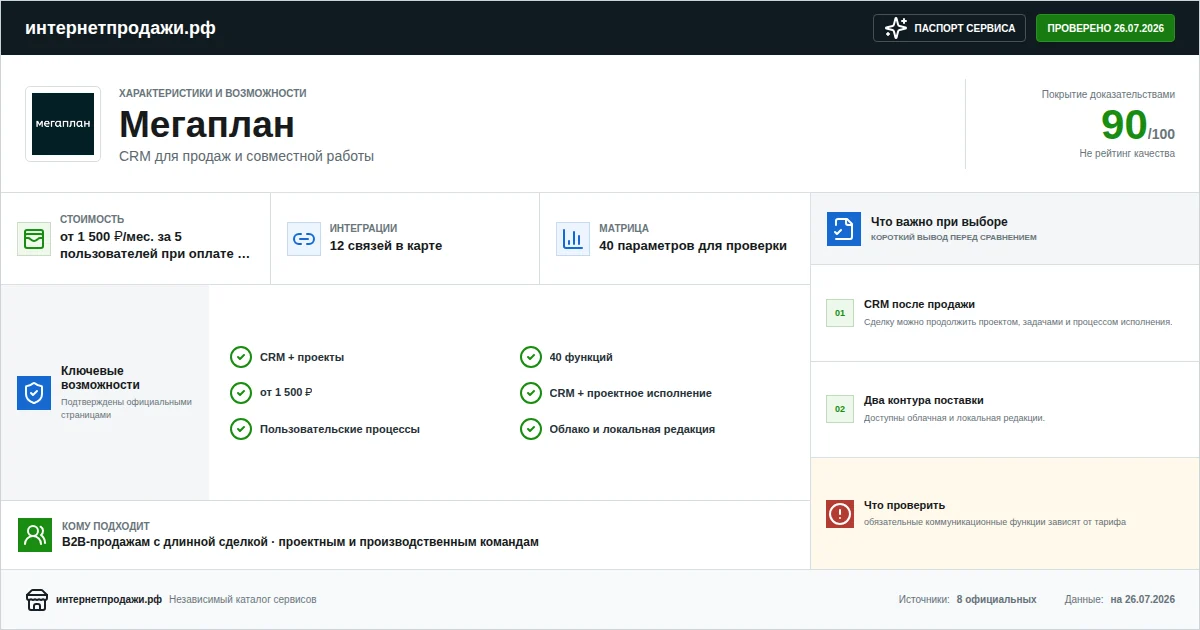Click the Мегаплан logo thumbnail
Viewport: 1200px width, 630px height.
(x=63, y=124)
